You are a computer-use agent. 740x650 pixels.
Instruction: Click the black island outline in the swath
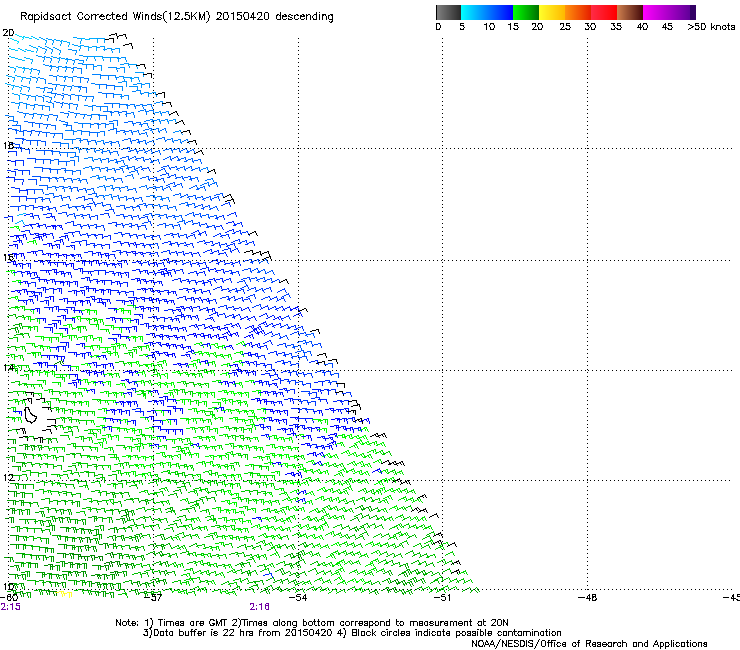click(31, 414)
